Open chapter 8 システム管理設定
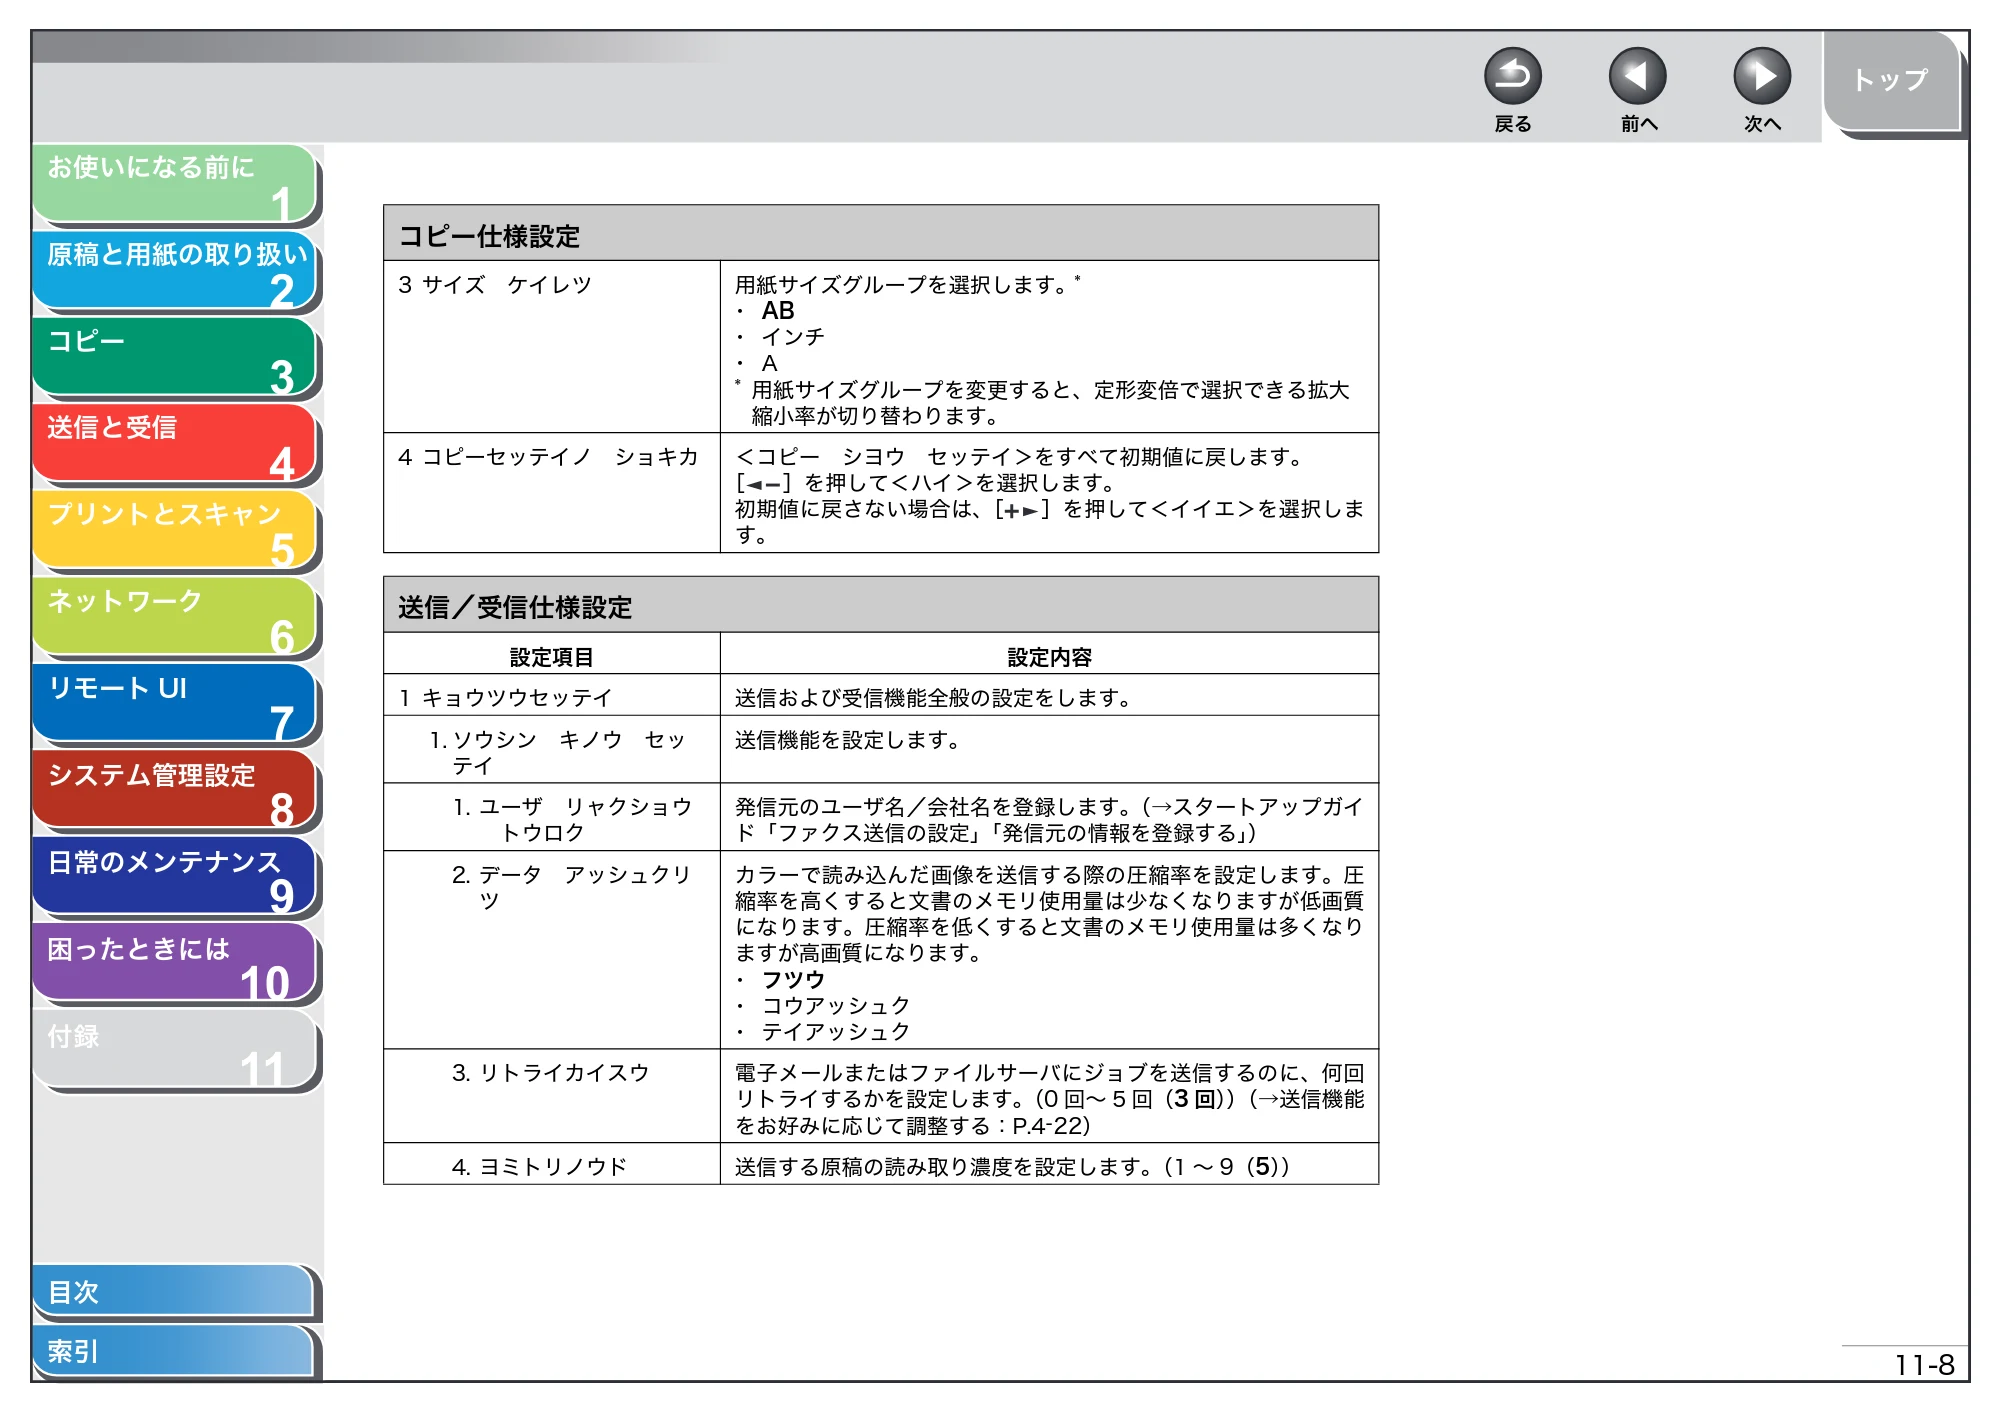Image resolution: width=2000 pixels, height=1414 pixels. [175, 790]
